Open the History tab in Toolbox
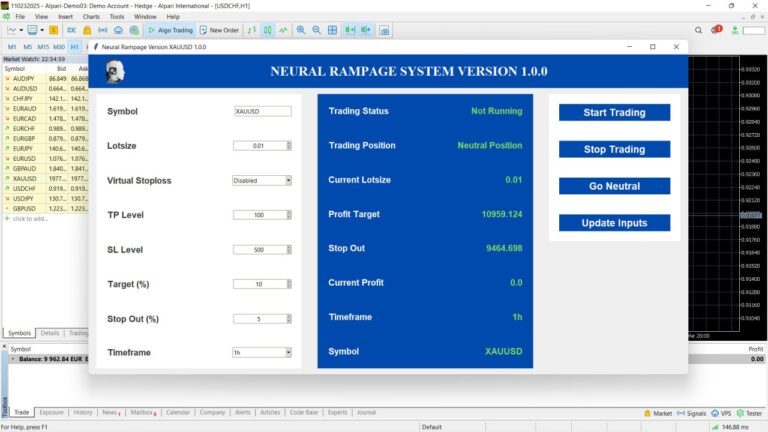Screen dimensions: 768x432 83,412
